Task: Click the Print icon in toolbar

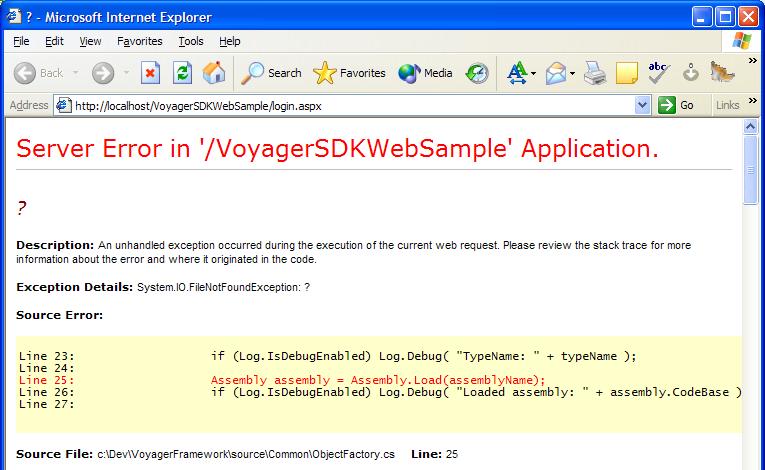Action: [x=595, y=73]
